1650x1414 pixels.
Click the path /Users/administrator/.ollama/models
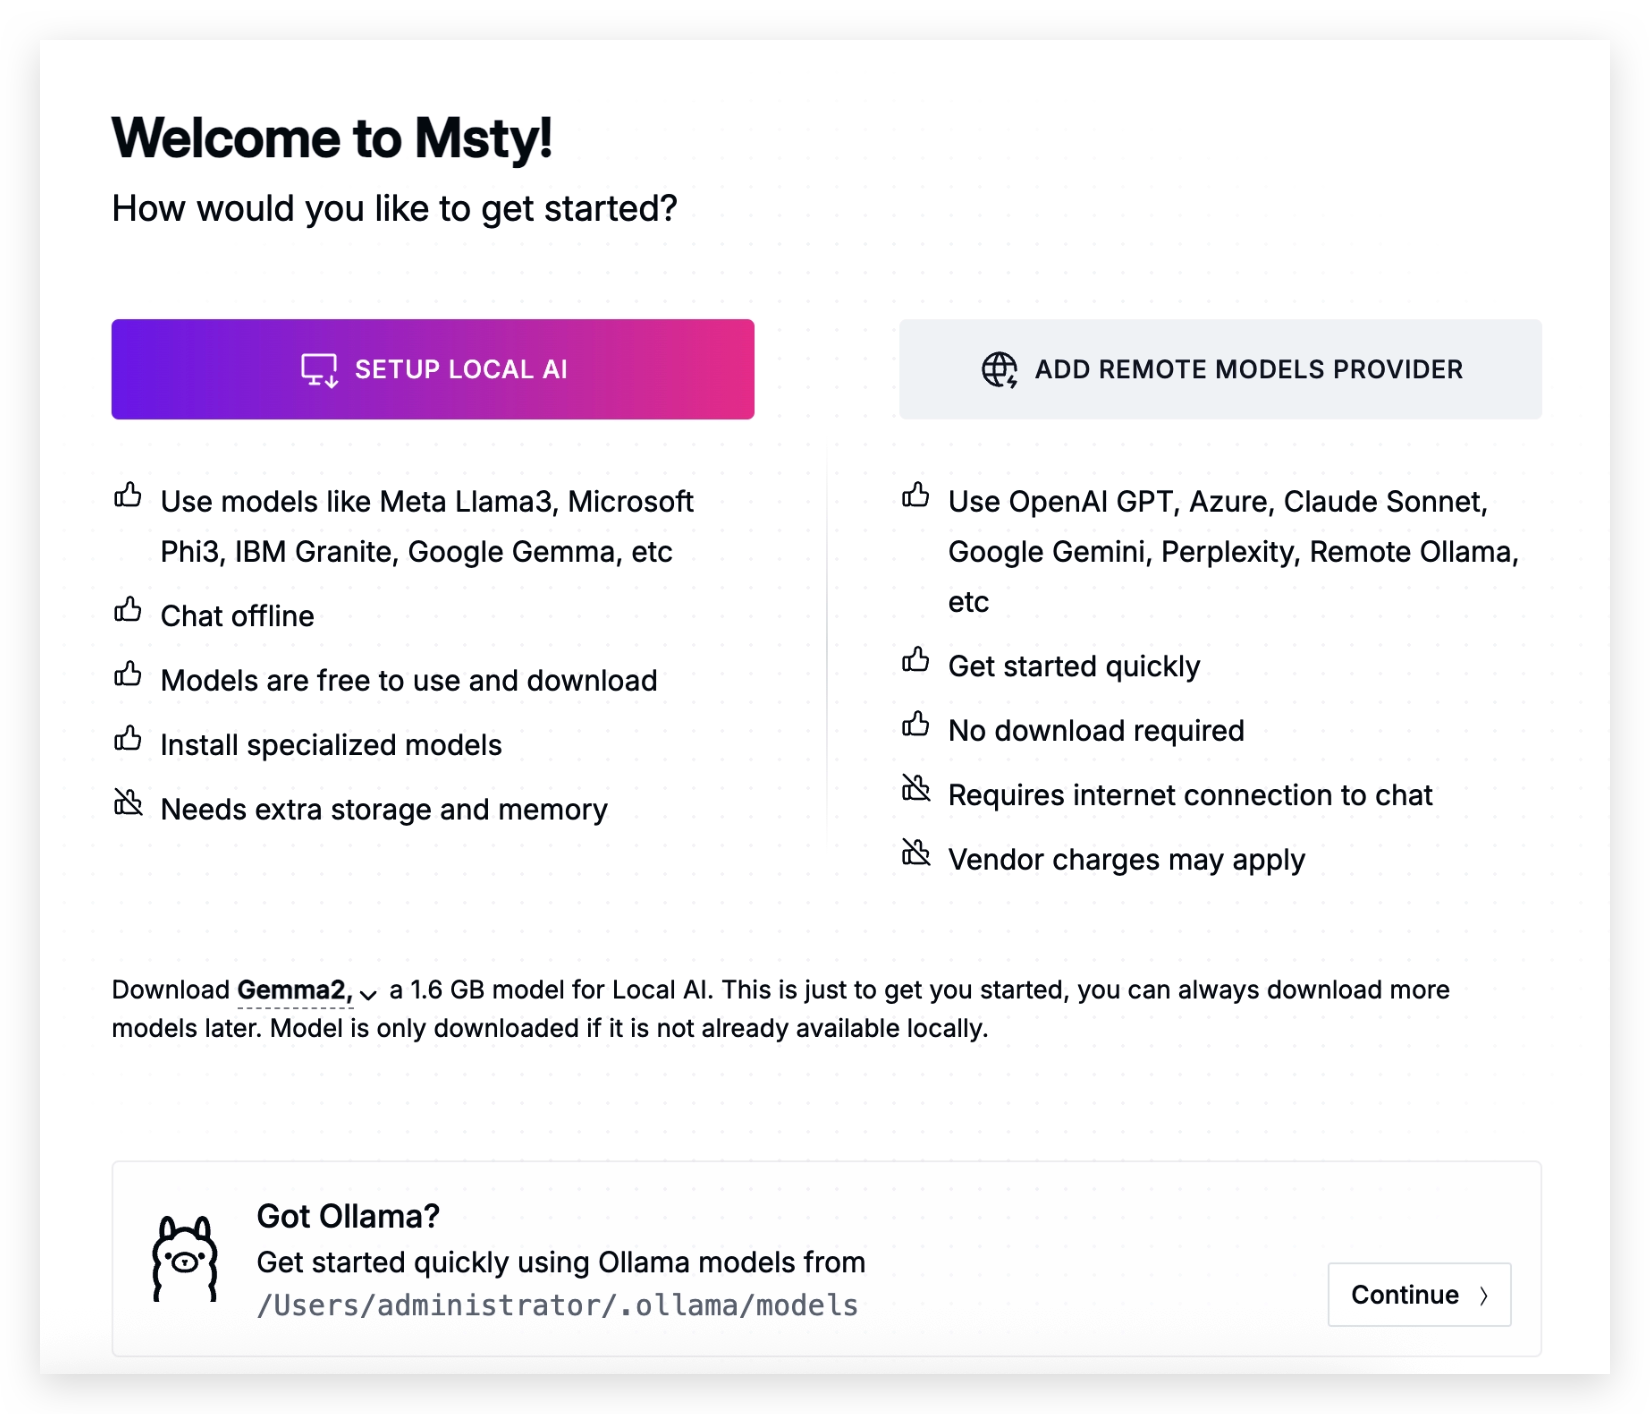(x=557, y=1305)
